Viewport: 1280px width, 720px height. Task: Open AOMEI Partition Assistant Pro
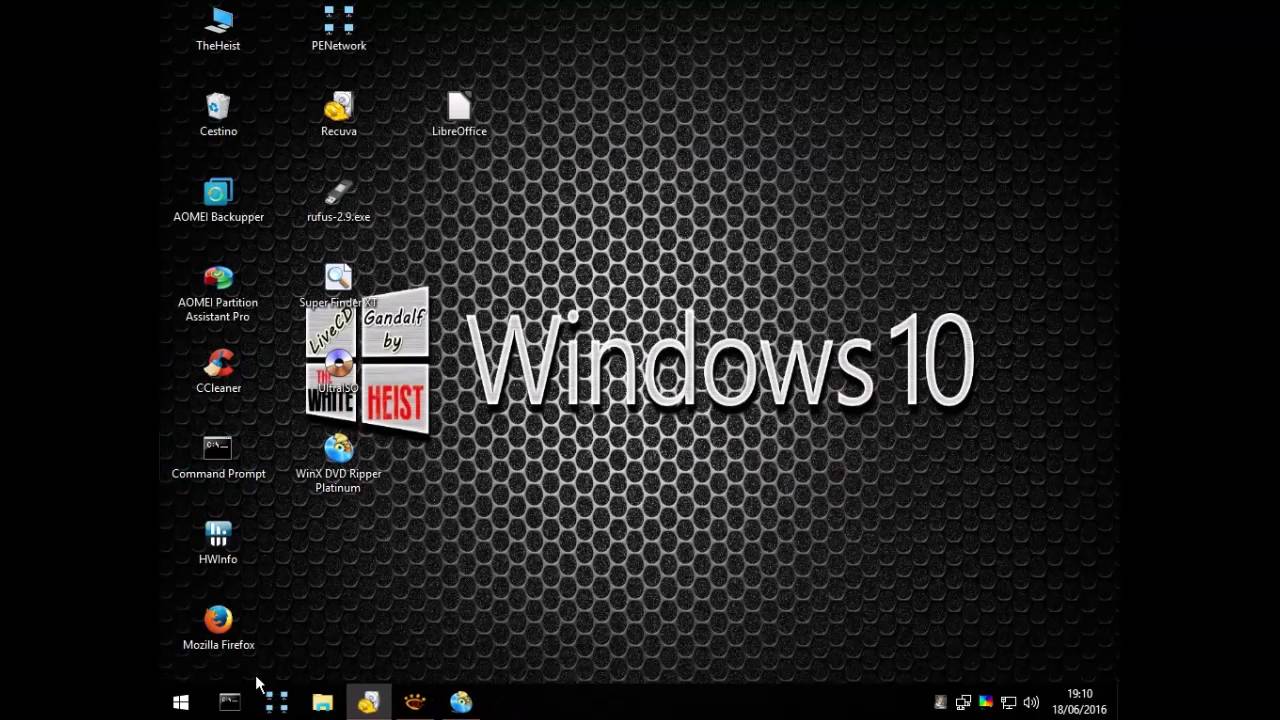[218, 293]
